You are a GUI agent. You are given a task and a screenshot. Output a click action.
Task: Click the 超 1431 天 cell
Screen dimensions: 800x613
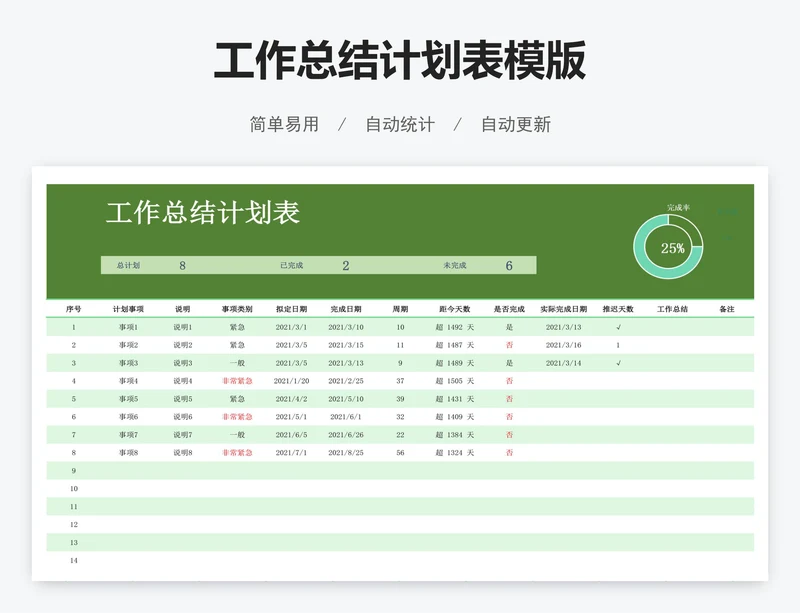point(455,399)
